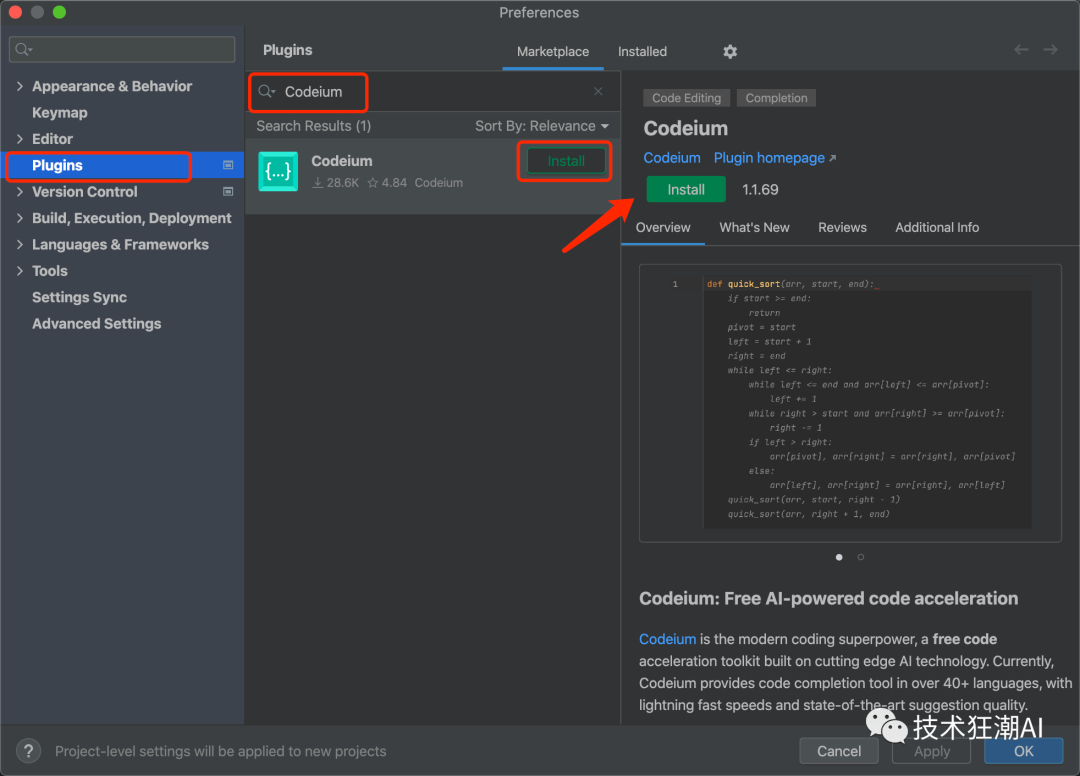The height and width of the screenshot is (776, 1080).
Task: Expand the Languages & Frameworks section
Action: 20,245
